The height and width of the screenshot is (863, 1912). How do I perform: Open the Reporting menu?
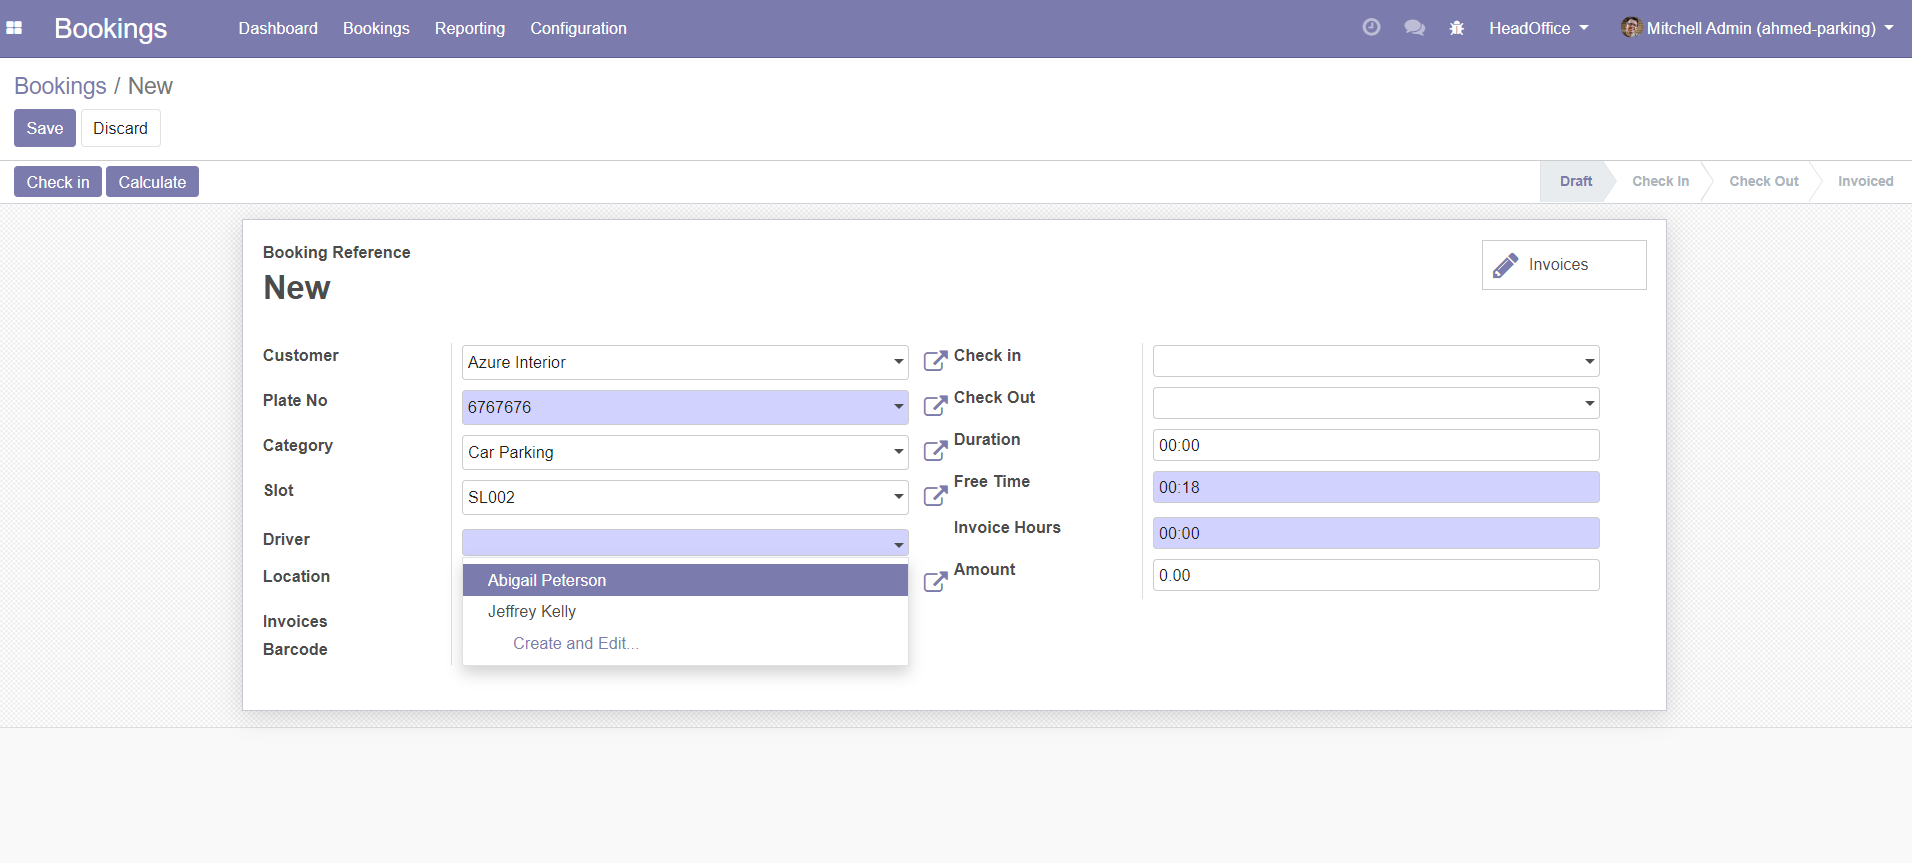point(469,28)
